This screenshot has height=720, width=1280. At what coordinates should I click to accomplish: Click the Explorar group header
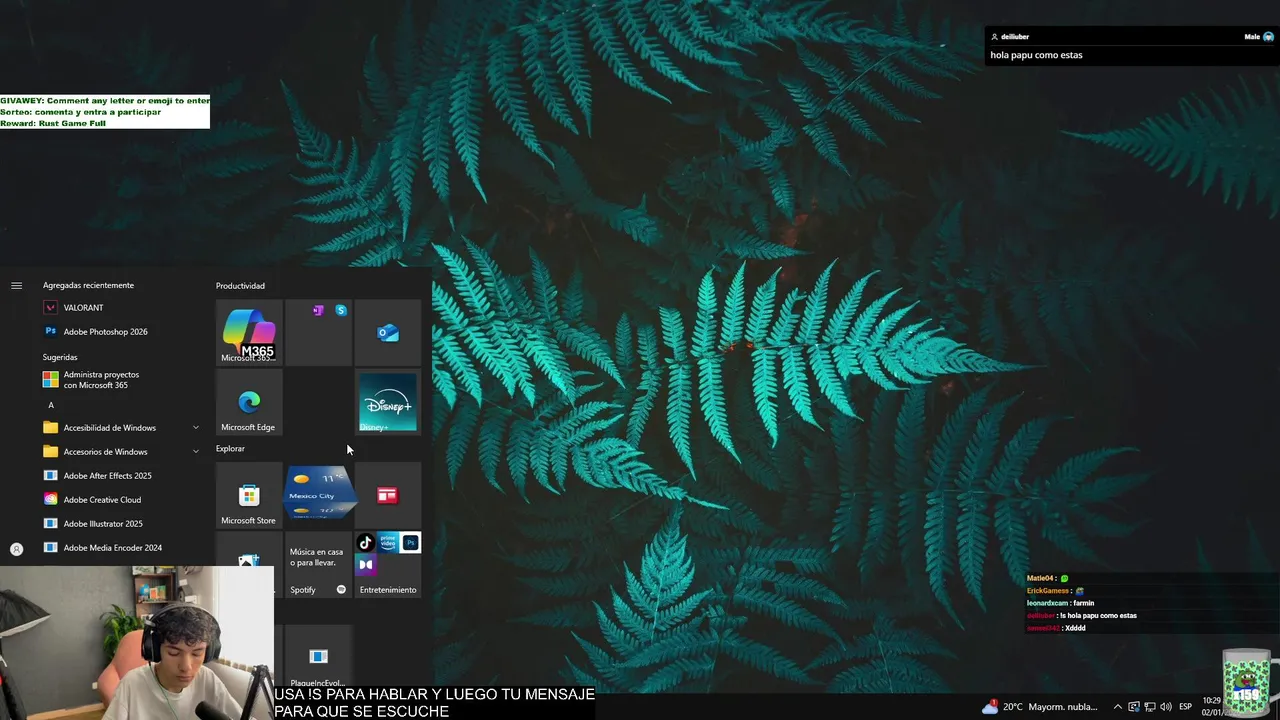[230, 449]
